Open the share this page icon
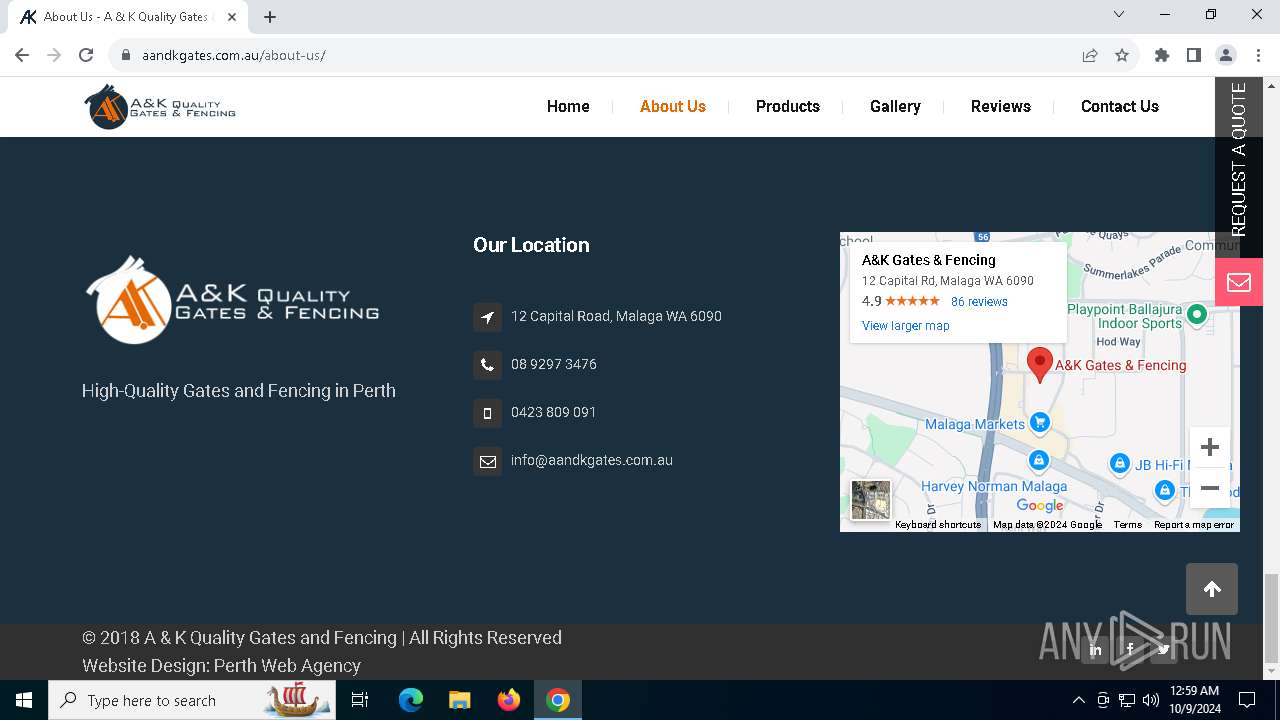The height and width of the screenshot is (720, 1280). pyautogui.click(x=1090, y=55)
